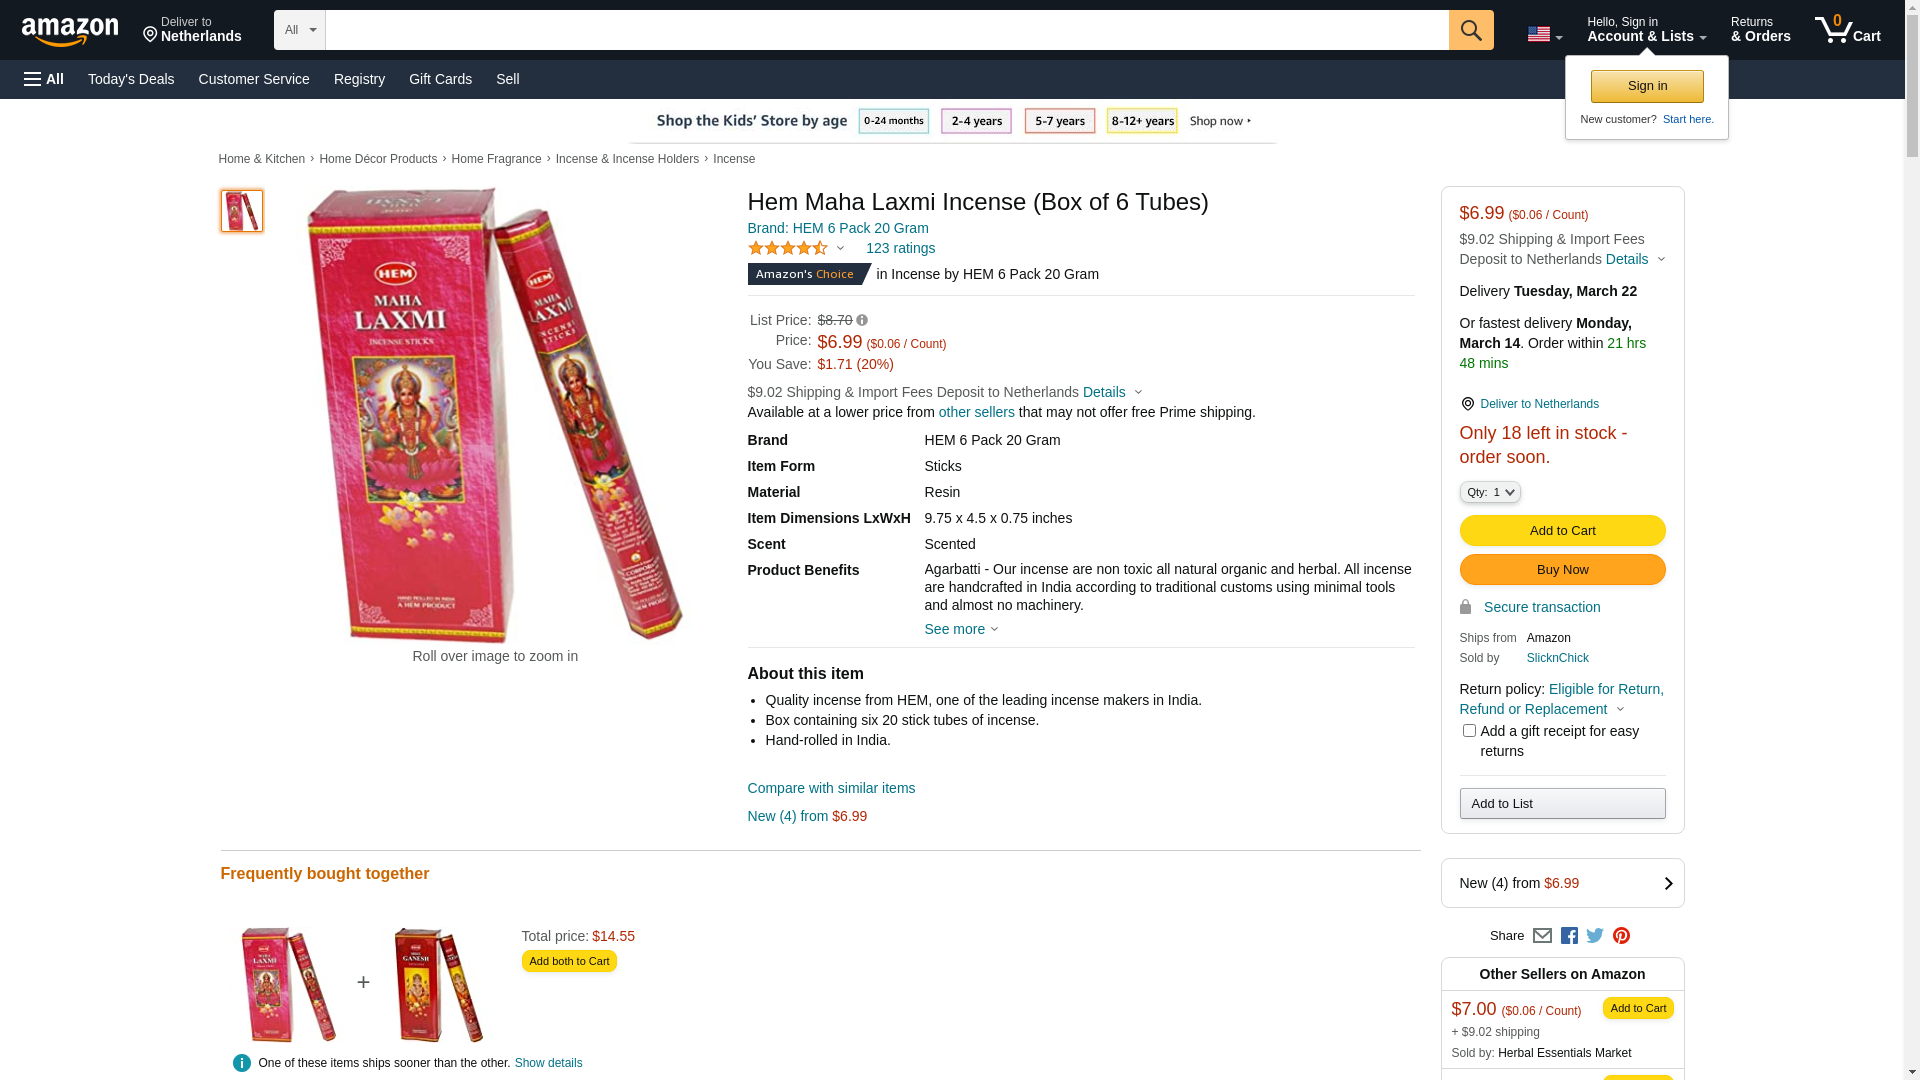Open Today's Deals in navigation bar
Viewport: 1920px width, 1080px height.
(x=131, y=79)
